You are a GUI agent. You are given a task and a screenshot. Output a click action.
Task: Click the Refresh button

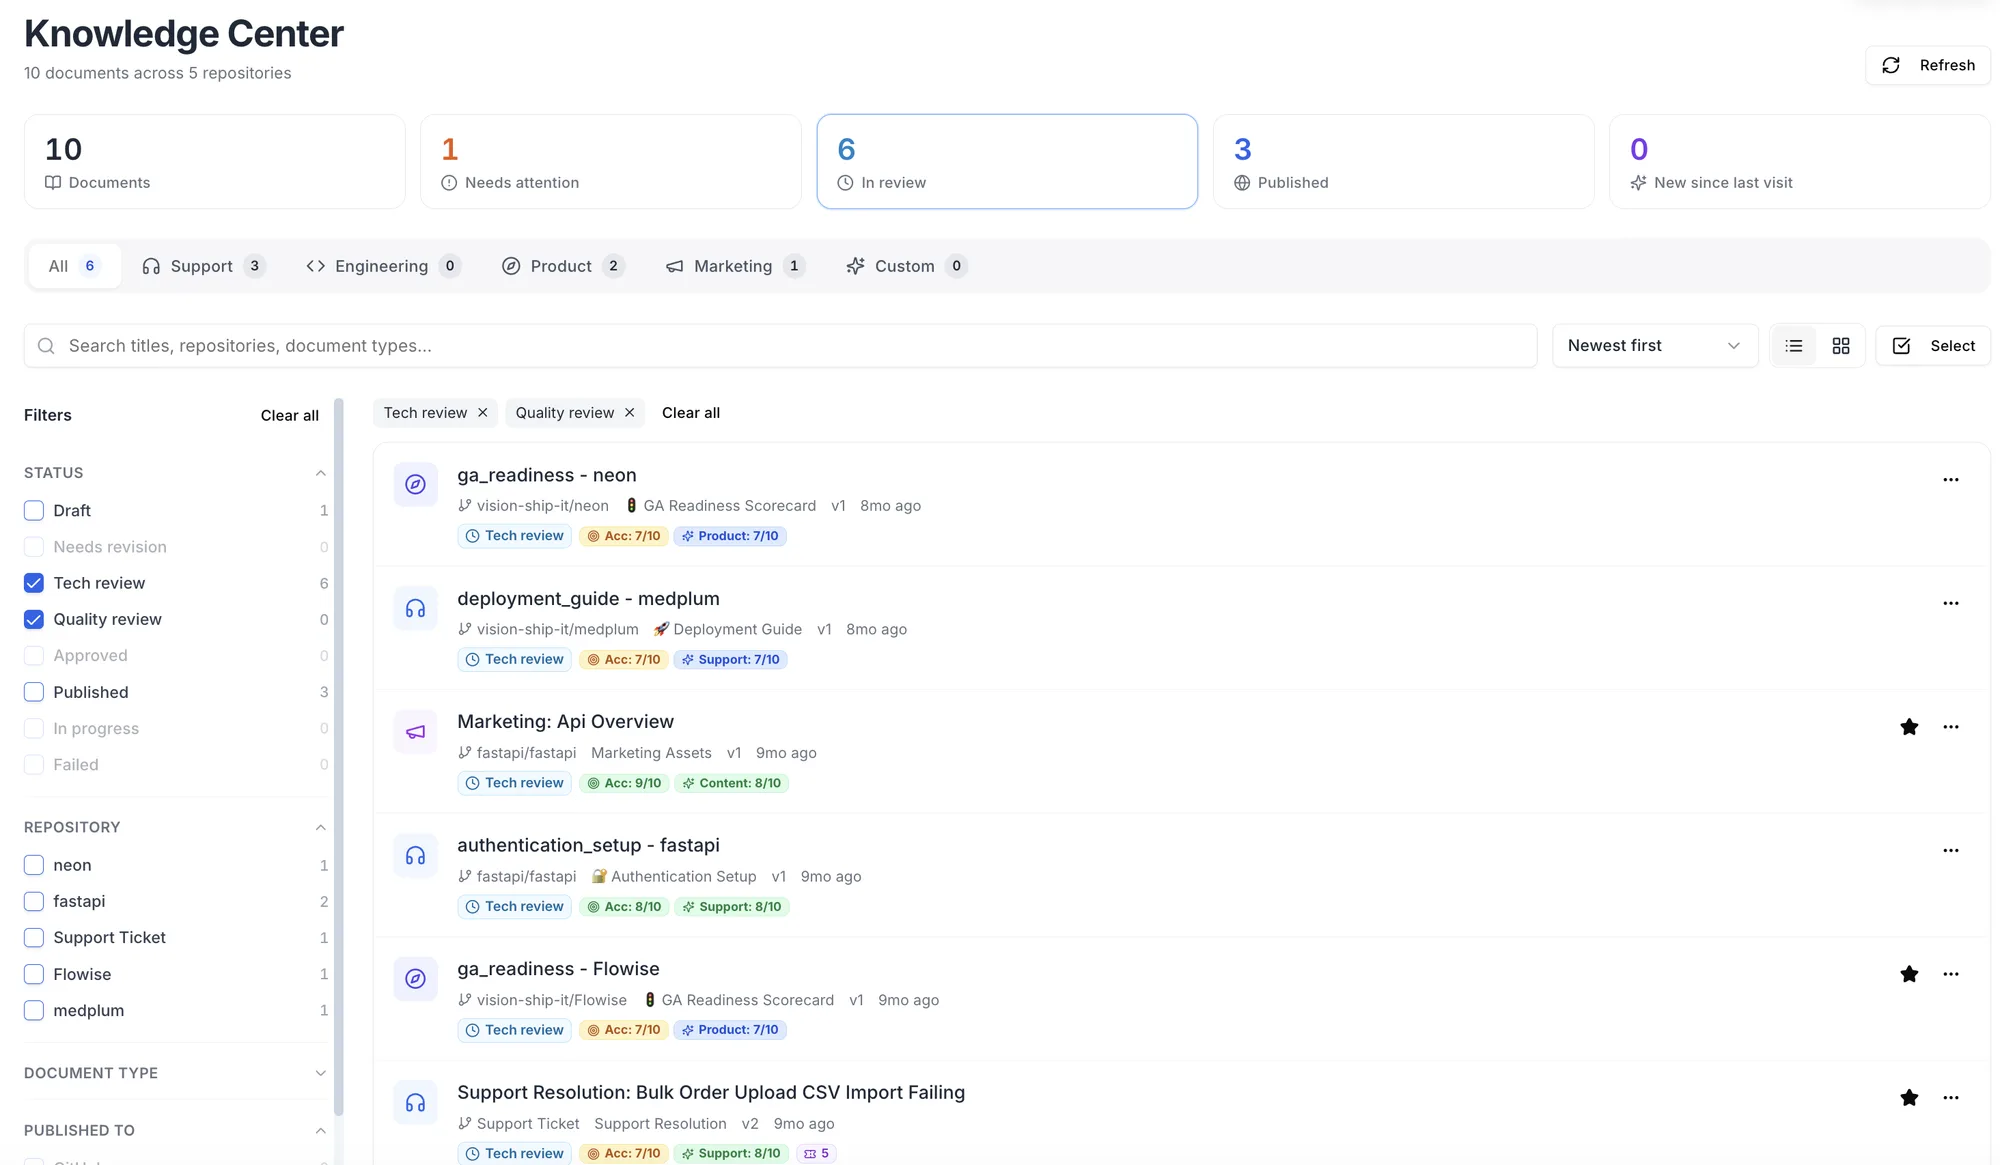1927,65
